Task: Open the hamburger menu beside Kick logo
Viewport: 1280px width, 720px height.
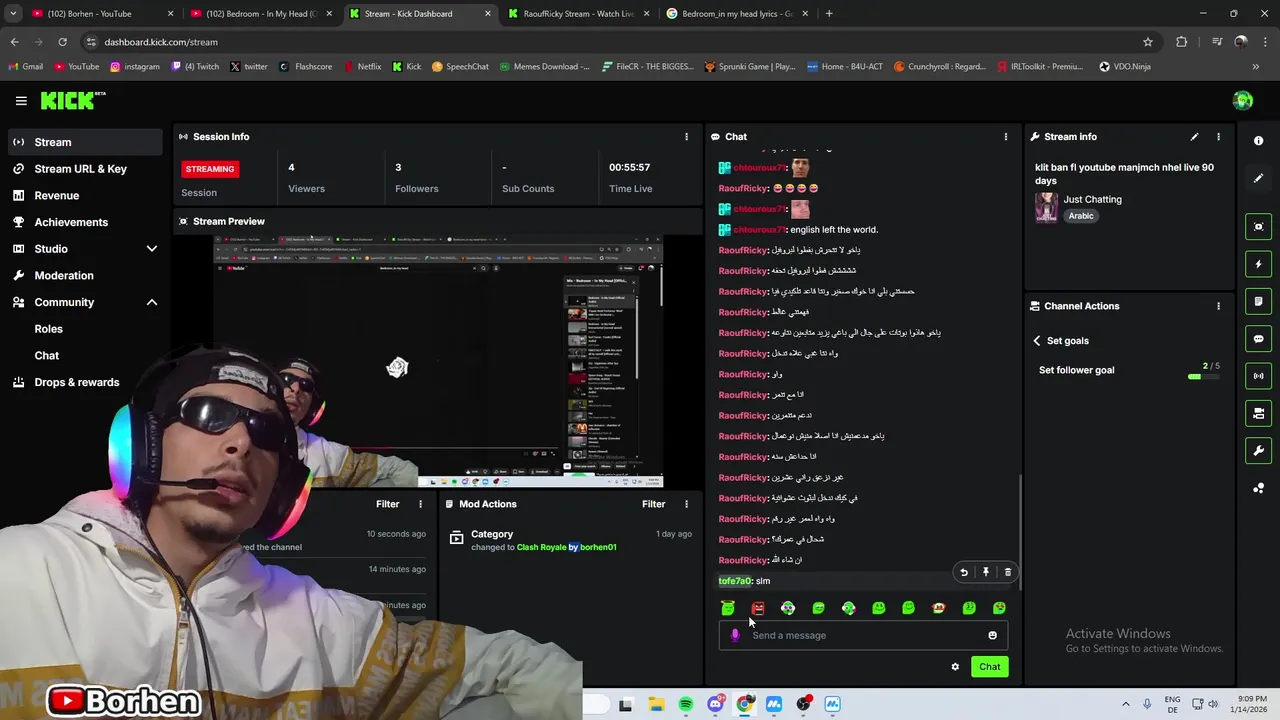Action: (21, 100)
